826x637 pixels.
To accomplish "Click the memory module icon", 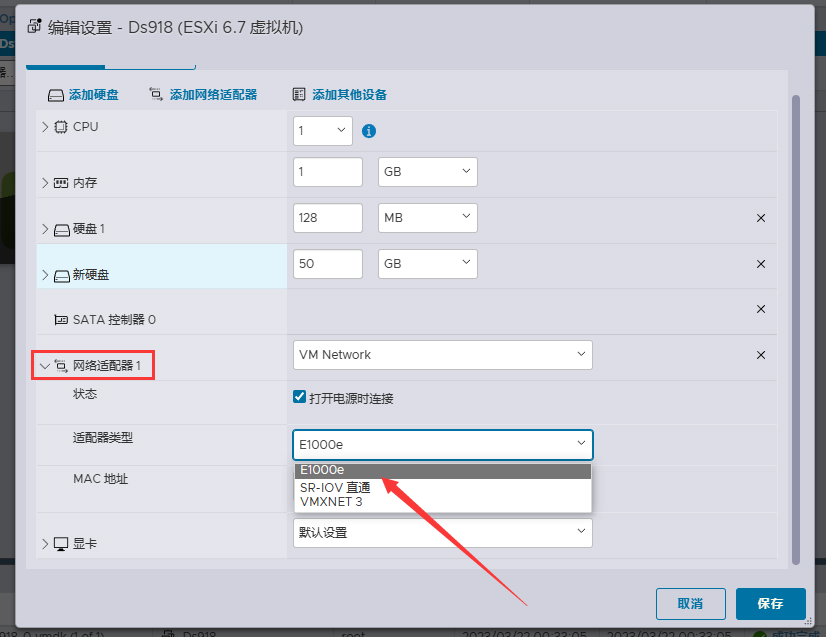I will coord(61,183).
